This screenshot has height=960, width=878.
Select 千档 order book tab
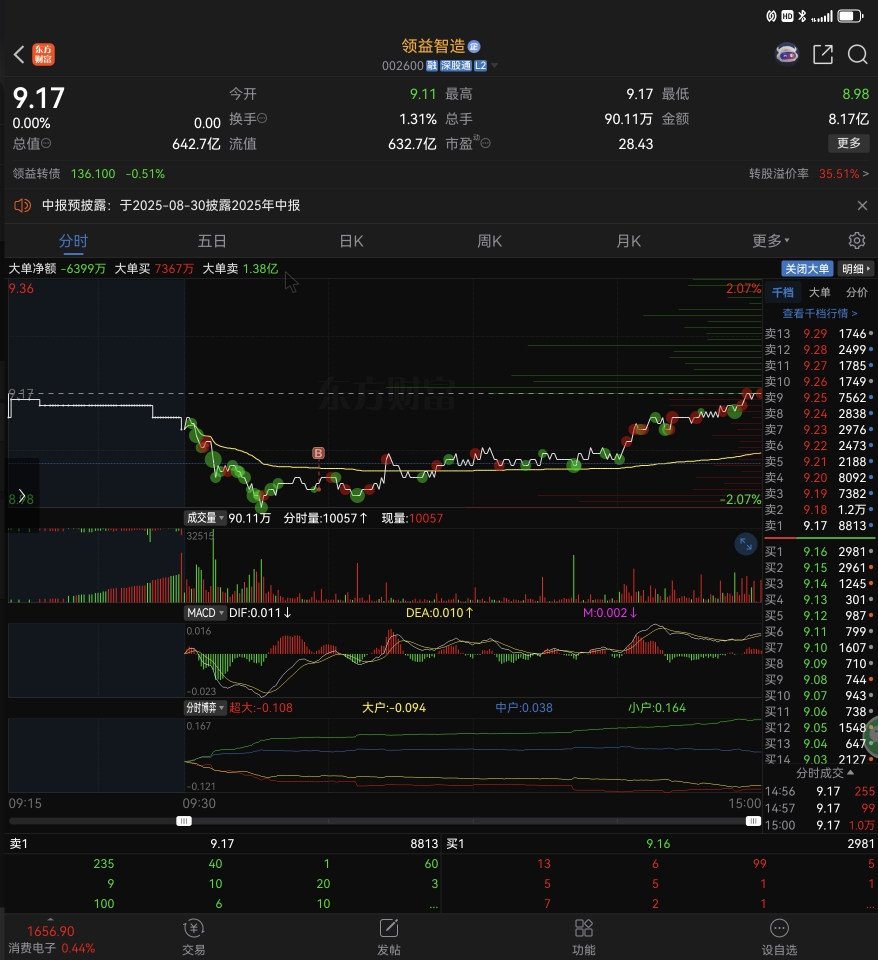pyautogui.click(x=782, y=293)
